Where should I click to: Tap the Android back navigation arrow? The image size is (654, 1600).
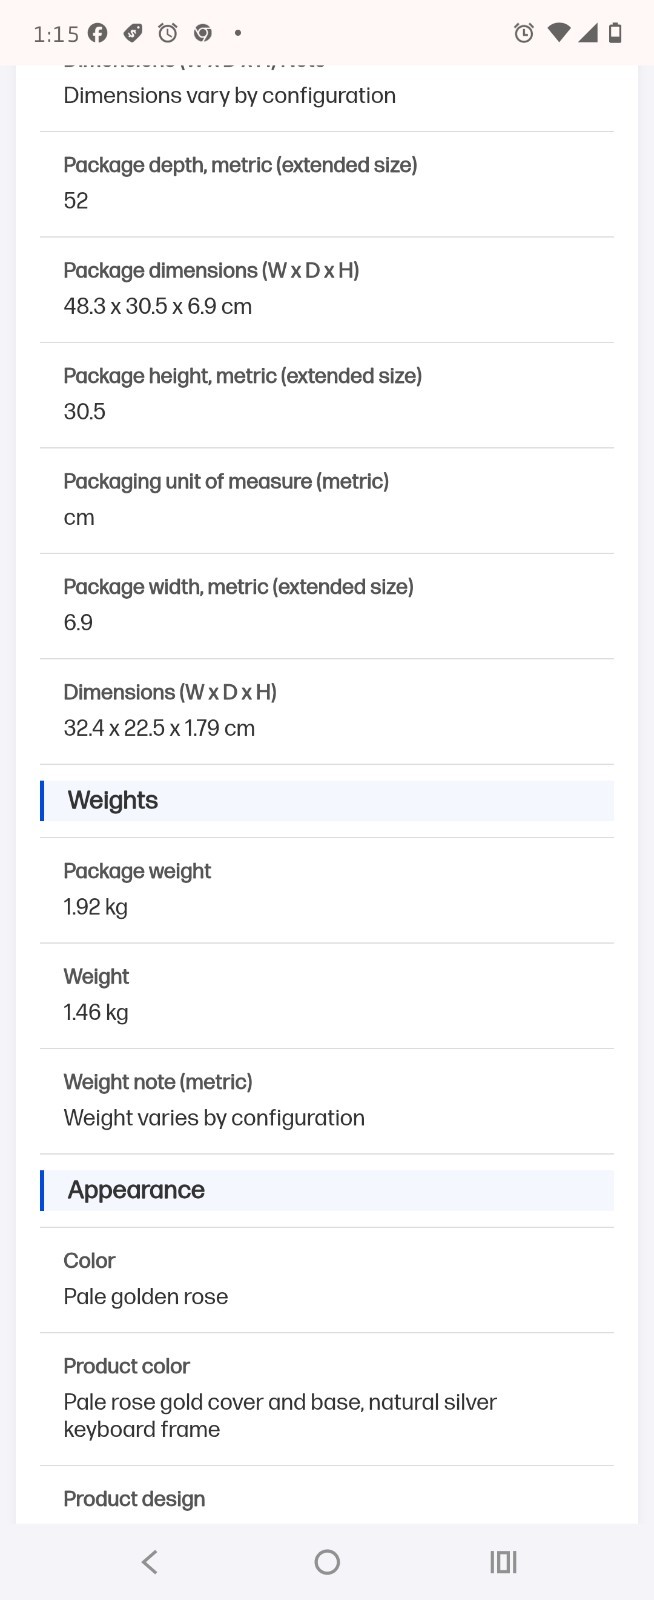click(150, 1562)
